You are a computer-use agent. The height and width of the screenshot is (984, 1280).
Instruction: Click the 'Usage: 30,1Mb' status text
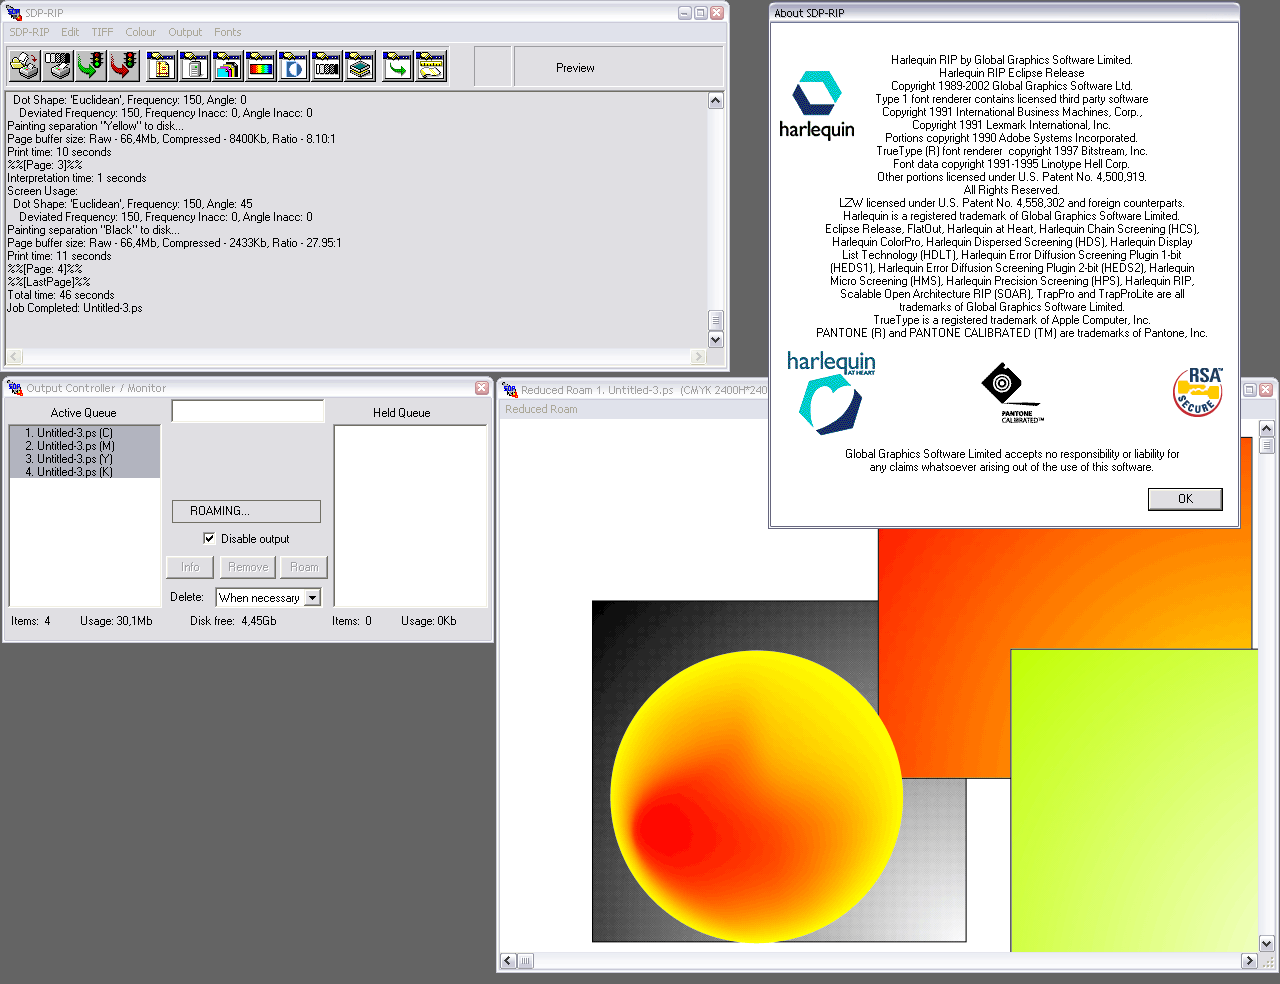tap(116, 621)
